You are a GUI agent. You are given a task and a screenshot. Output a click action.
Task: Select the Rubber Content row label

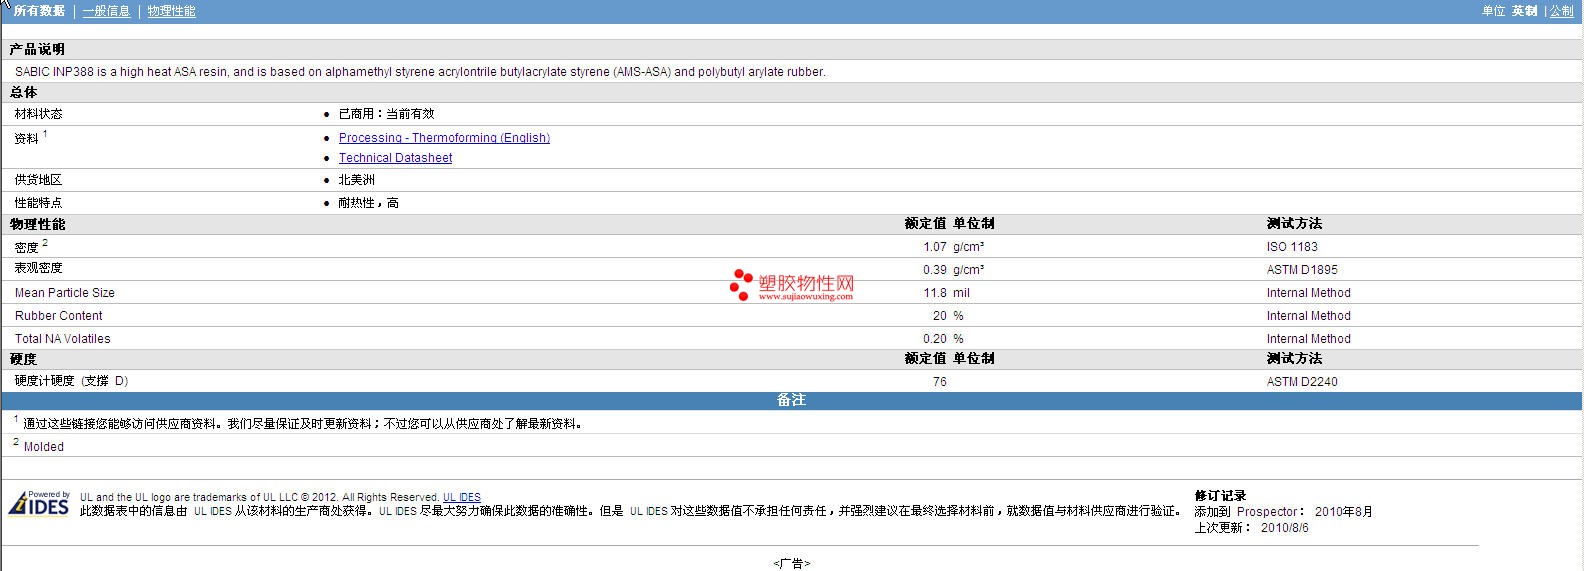click(x=58, y=316)
